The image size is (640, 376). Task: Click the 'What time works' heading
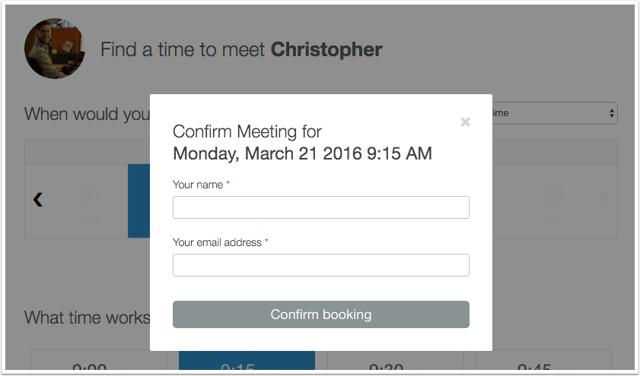[x=87, y=318]
